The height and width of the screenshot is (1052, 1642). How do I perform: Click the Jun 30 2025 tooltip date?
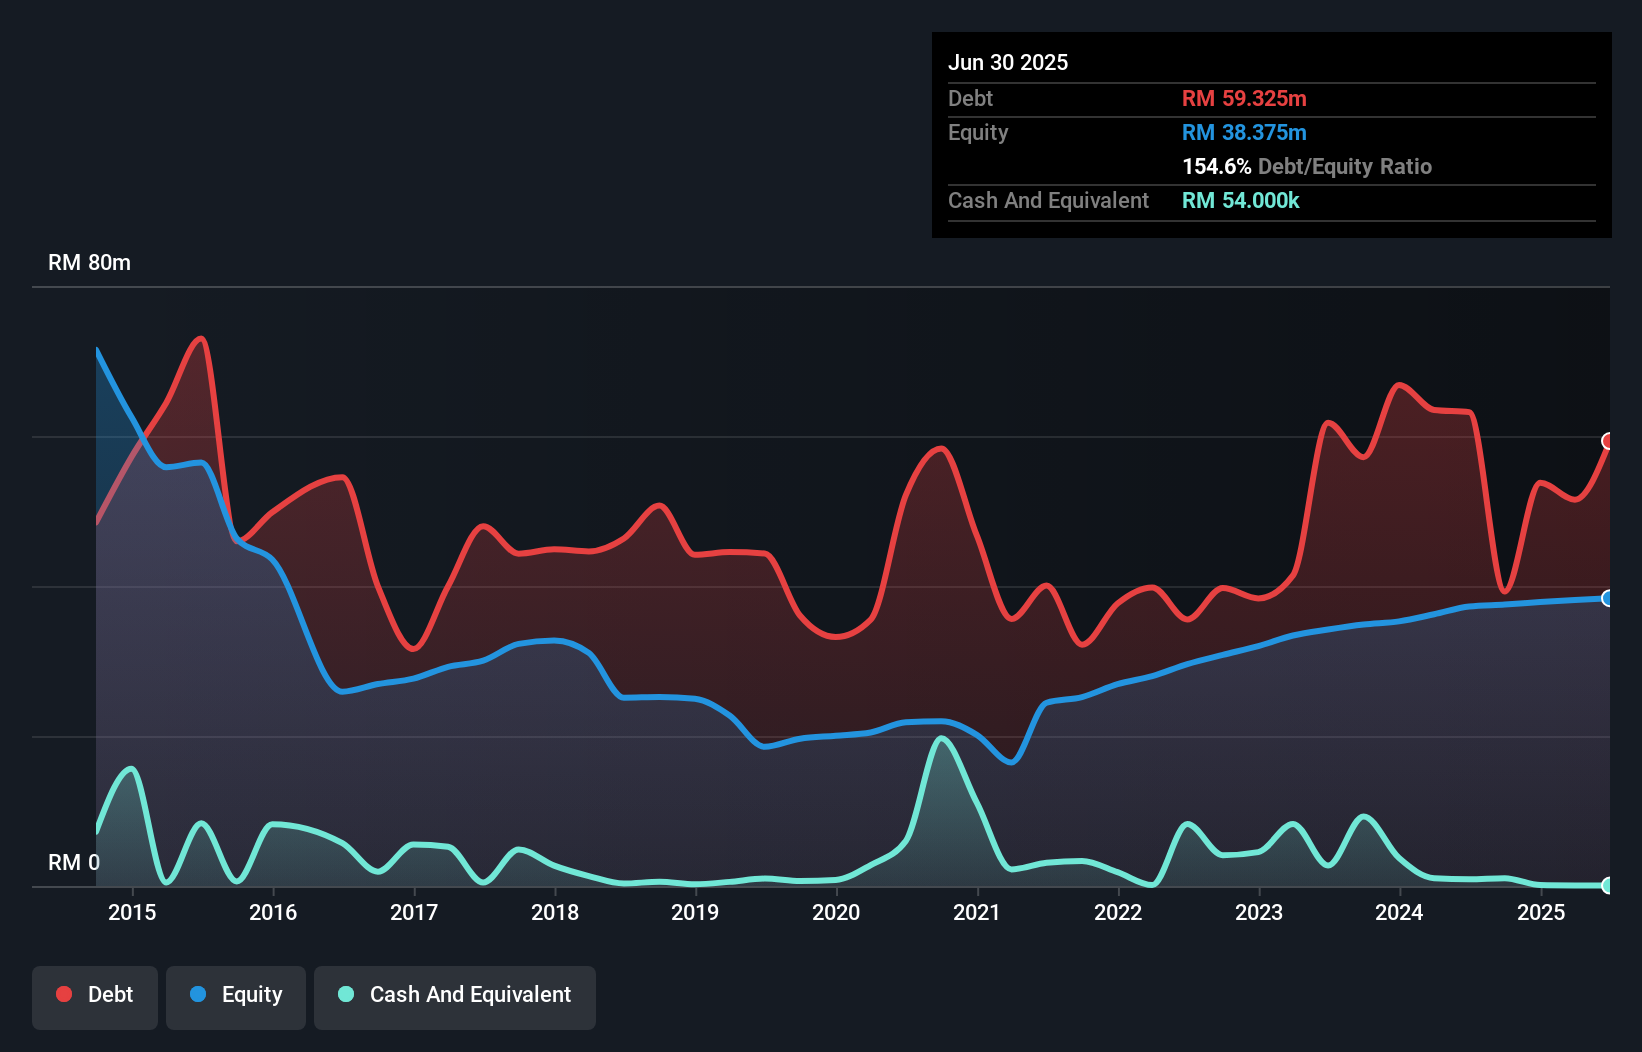[1008, 62]
